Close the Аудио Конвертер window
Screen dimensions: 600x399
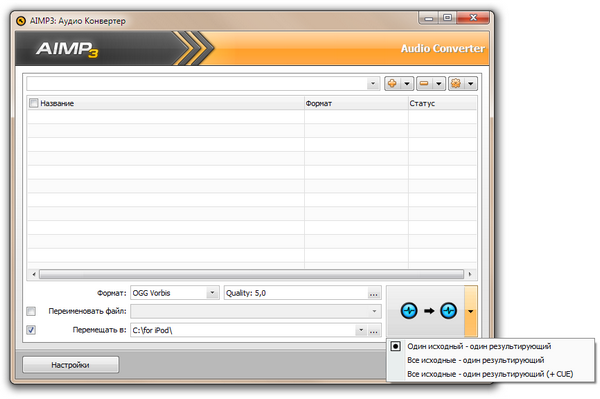[x=473, y=18]
